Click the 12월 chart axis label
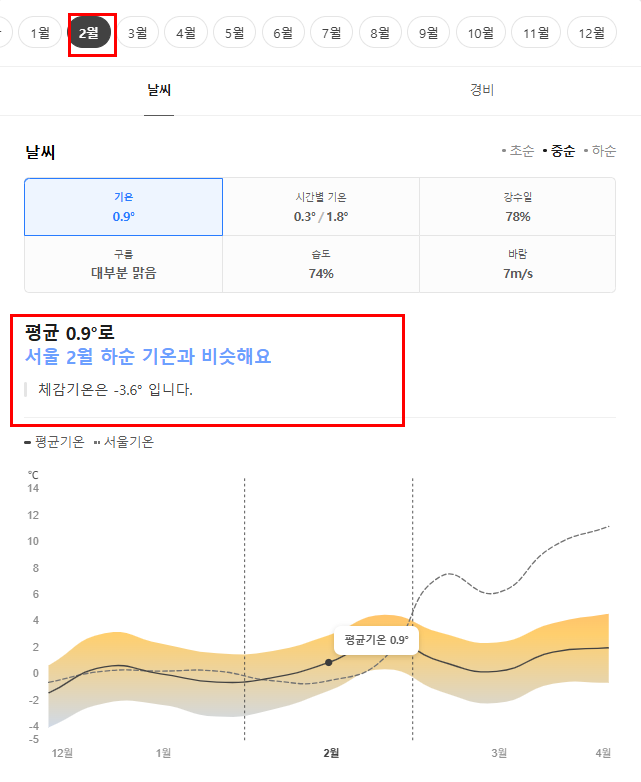Viewport: 641px width, 782px height. coord(62,753)
